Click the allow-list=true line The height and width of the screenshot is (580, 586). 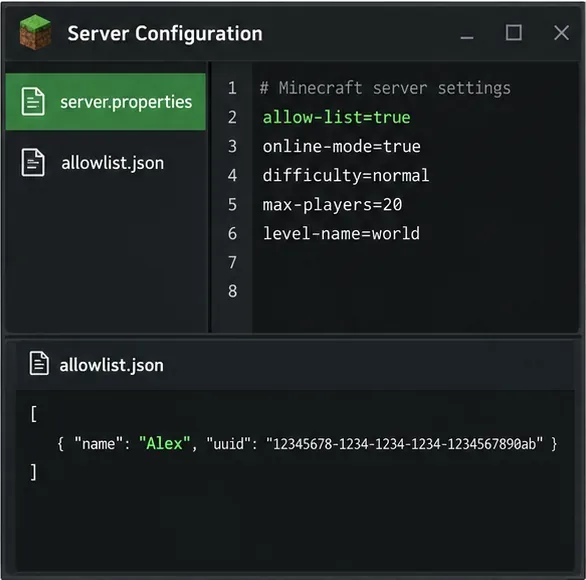pyautogui.click(x=336, y=117)
